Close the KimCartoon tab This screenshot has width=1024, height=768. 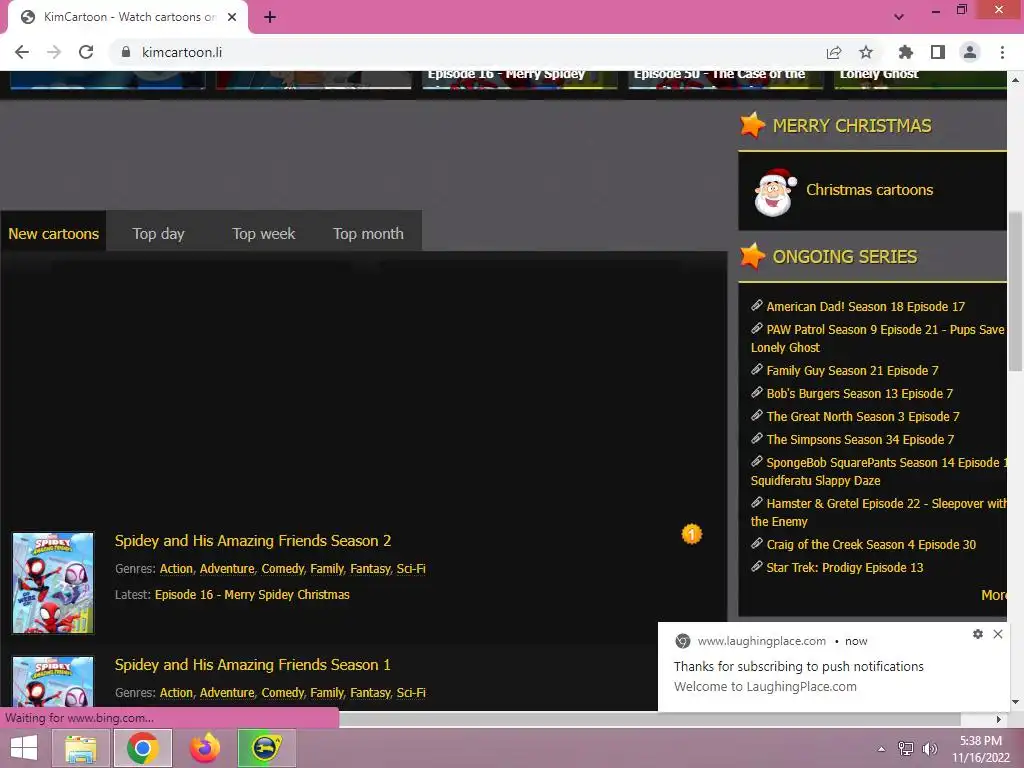(232, 17)
